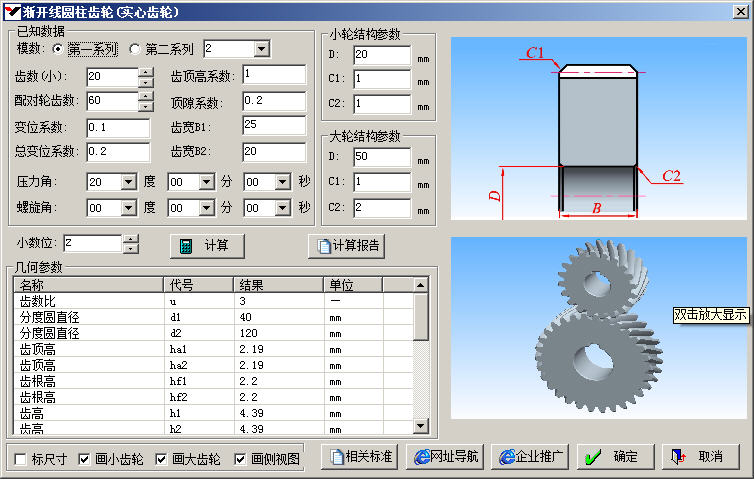The height and width of the screenshot is (480, 755).
Task: Click the 企业推广 promotion button
Action: (530, 457)
